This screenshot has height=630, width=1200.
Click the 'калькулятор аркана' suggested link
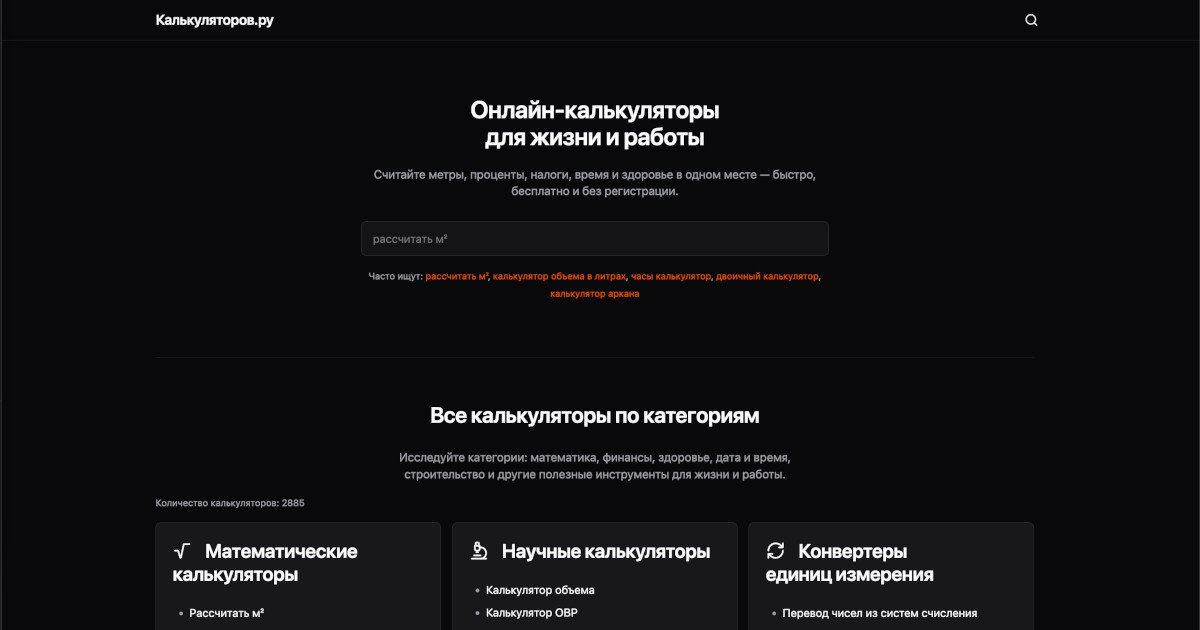tap(594, 294)
